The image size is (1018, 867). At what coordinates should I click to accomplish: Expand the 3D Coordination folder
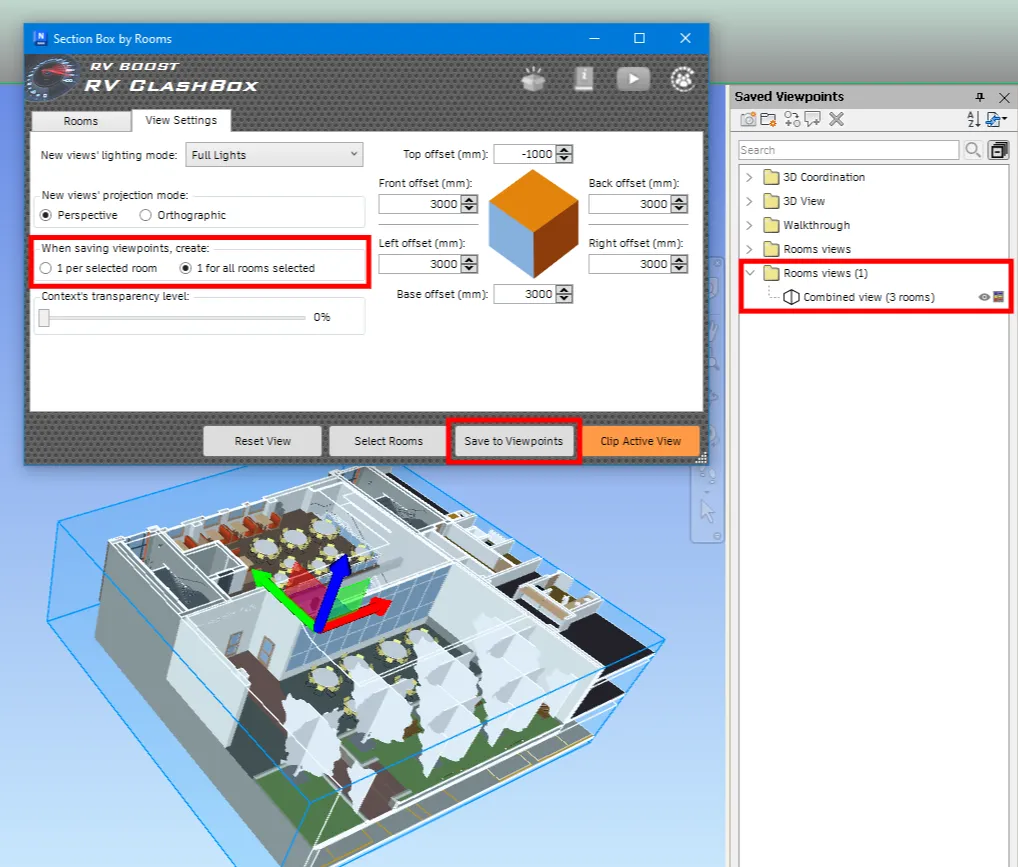tap(749, 177)
